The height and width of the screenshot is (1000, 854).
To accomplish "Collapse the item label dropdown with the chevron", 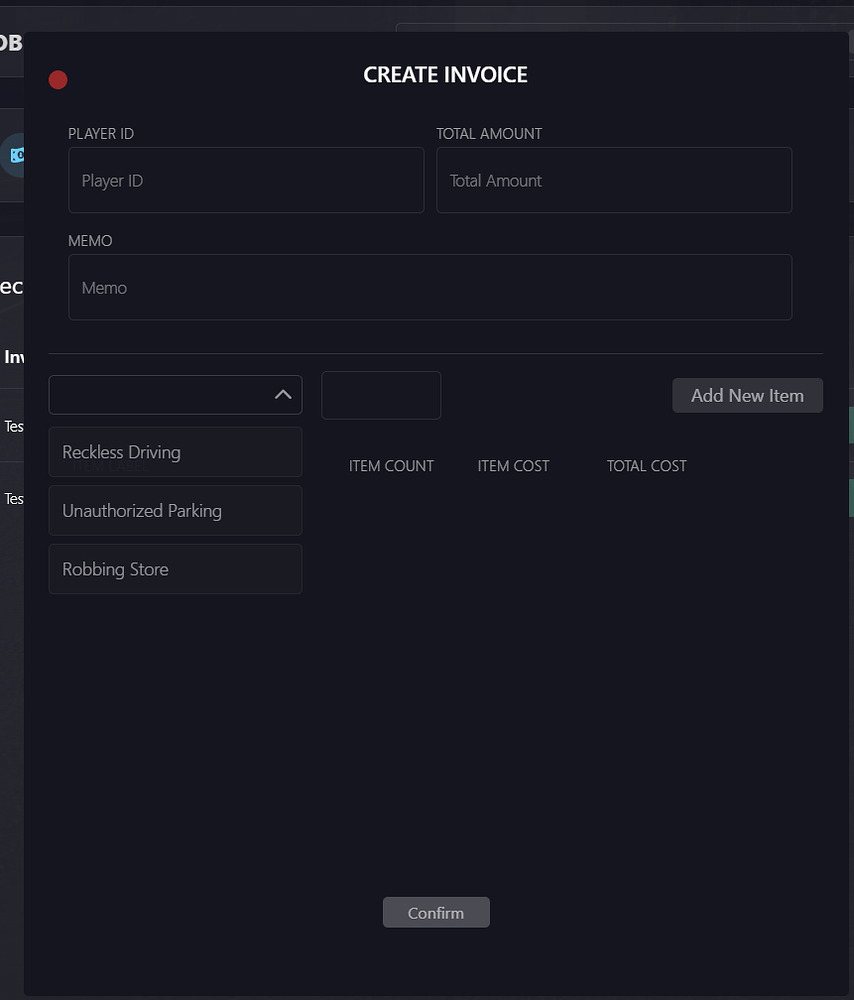I will tap(283, 394).
